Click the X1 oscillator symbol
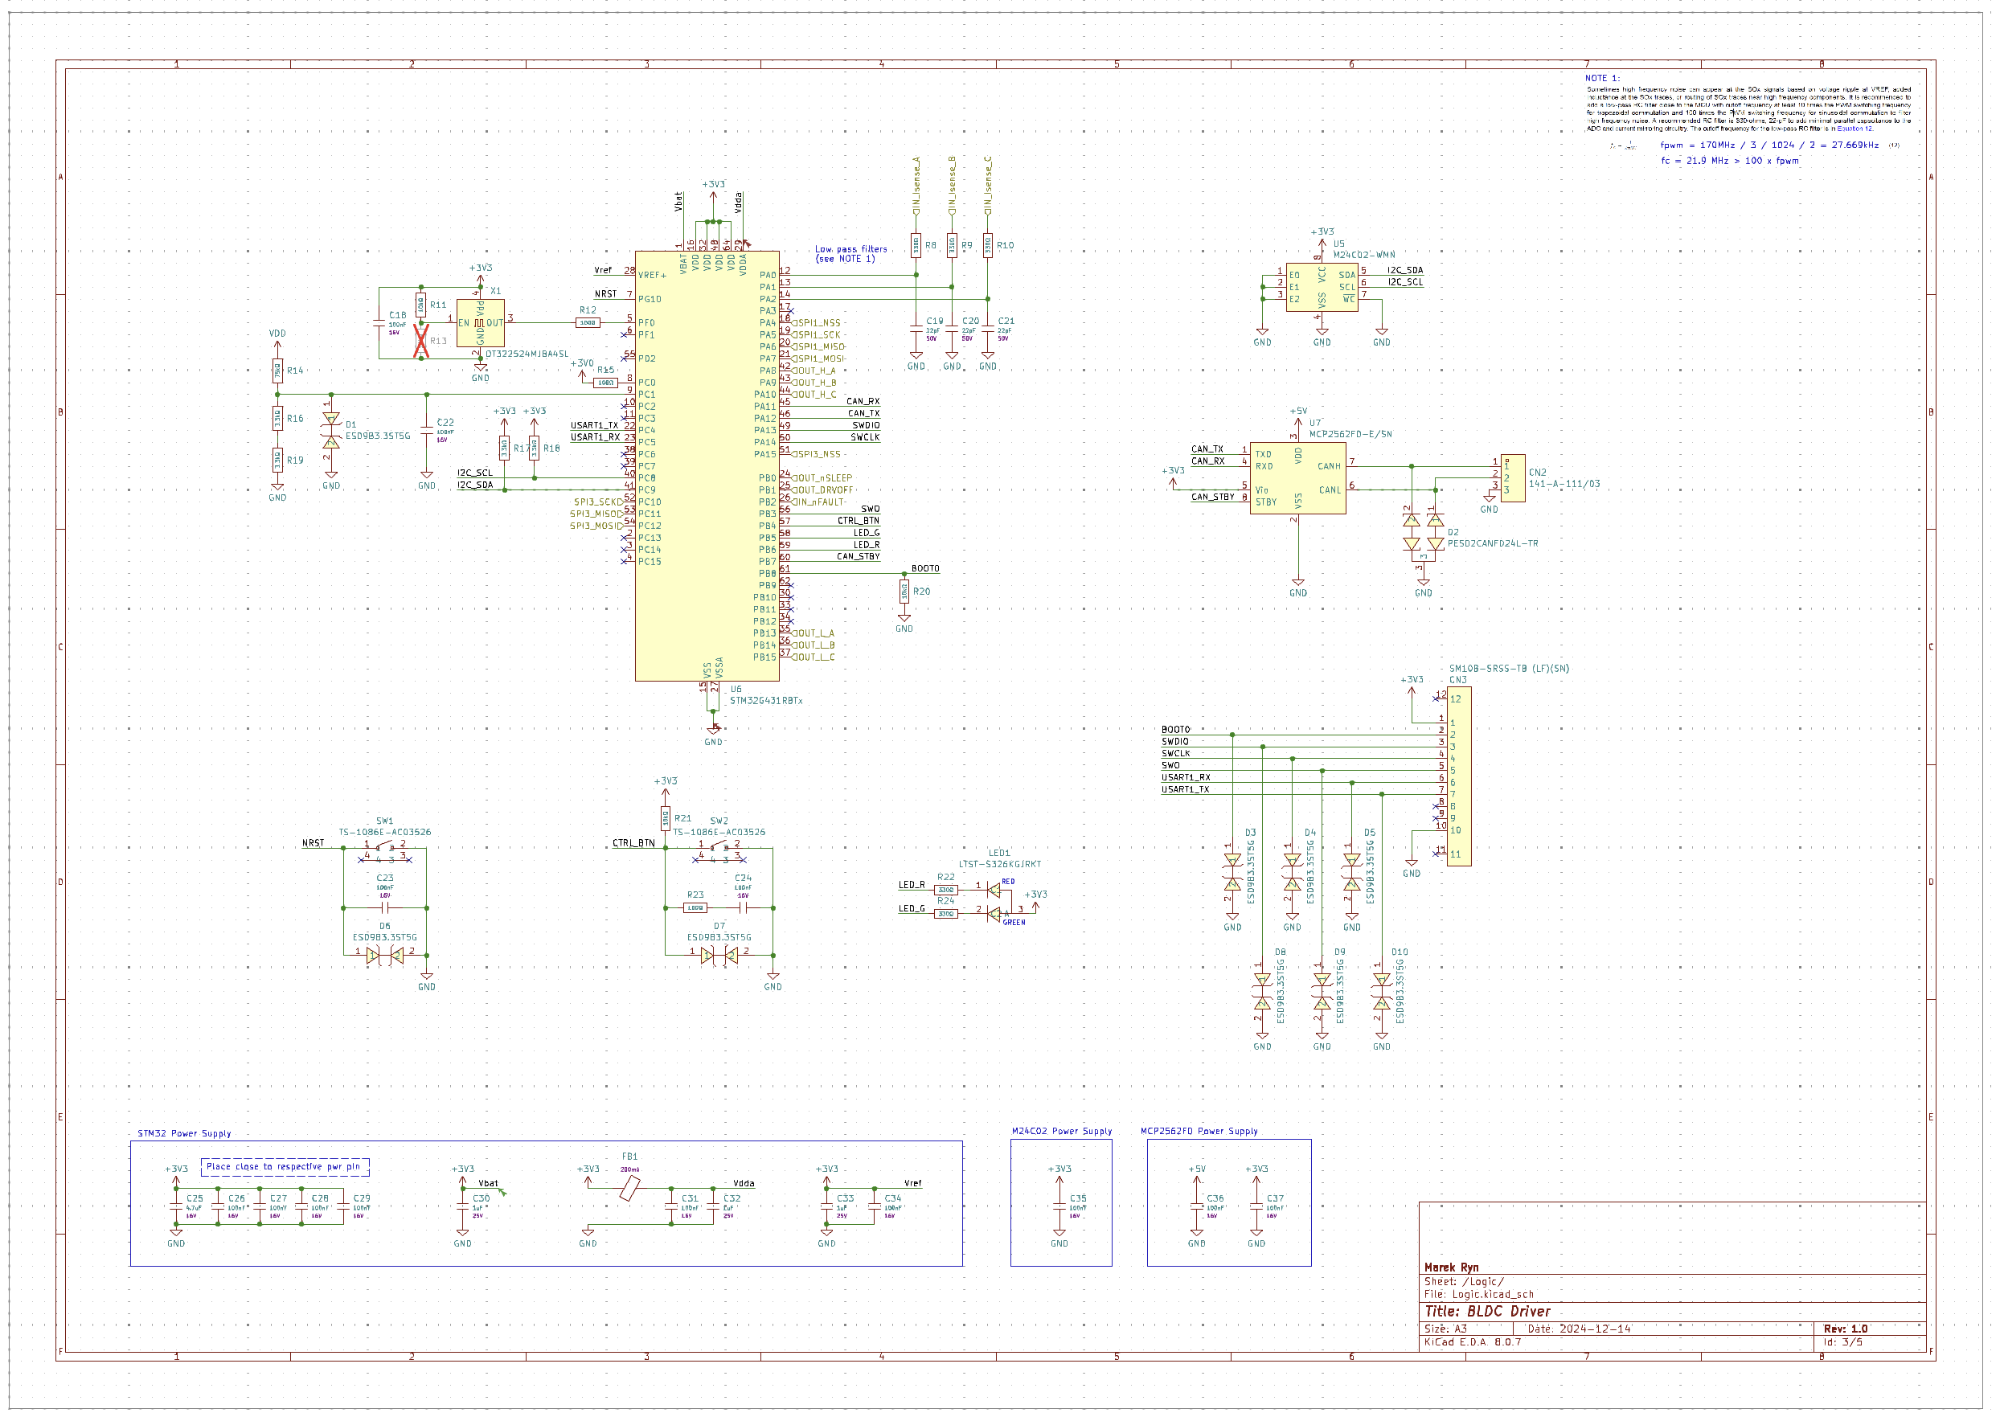Screen dimensions: 2000x1421 [480, 323]
